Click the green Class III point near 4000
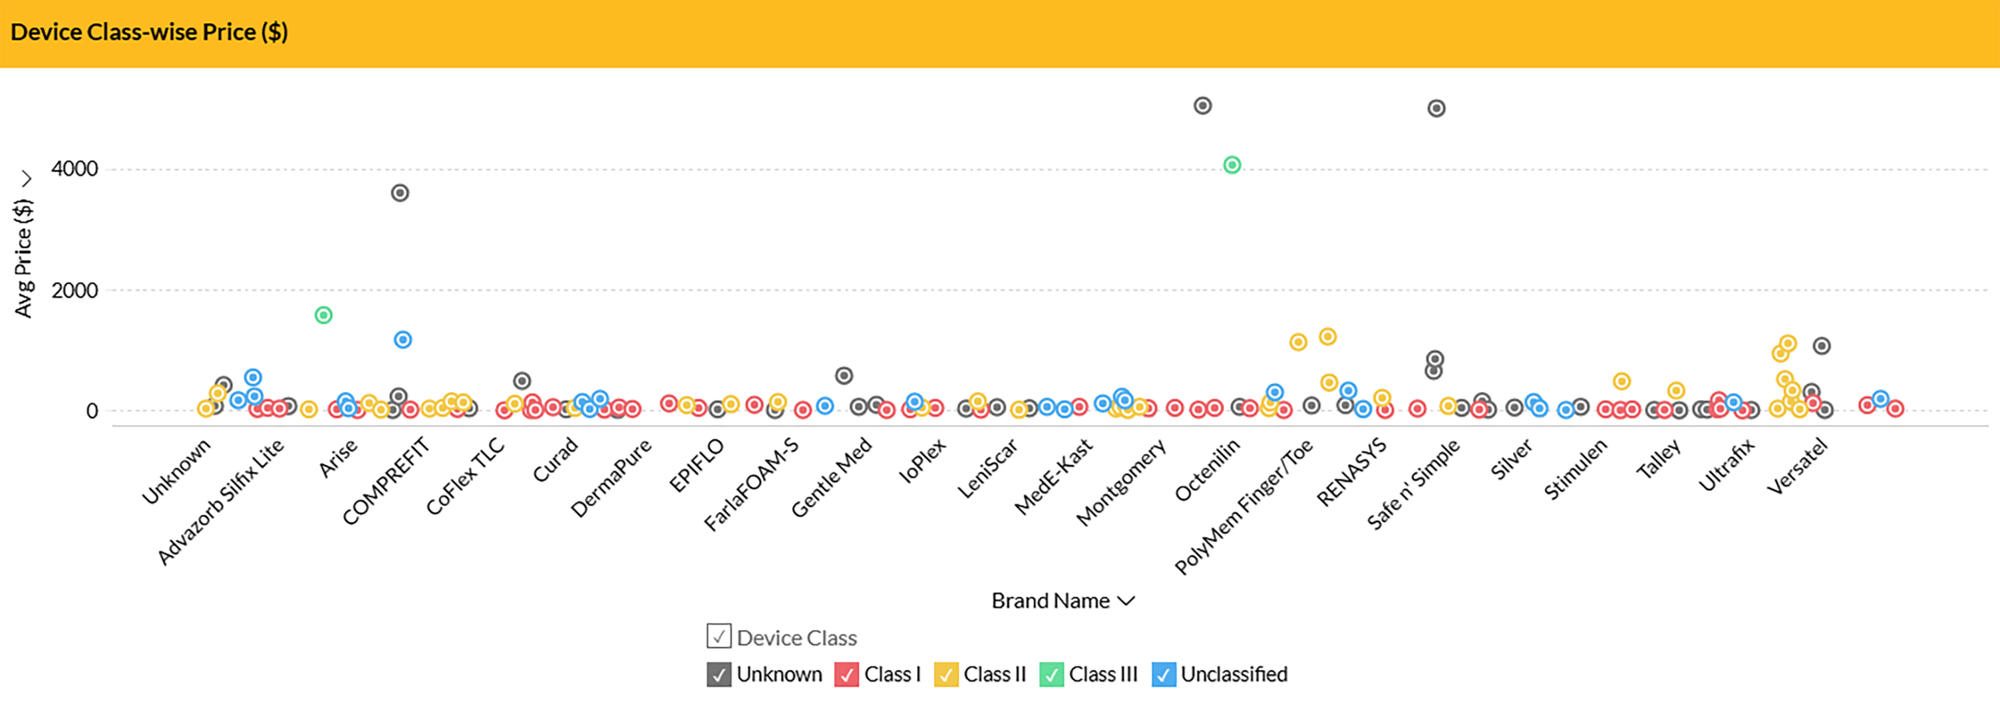2000x719 pixels. 1232,165
